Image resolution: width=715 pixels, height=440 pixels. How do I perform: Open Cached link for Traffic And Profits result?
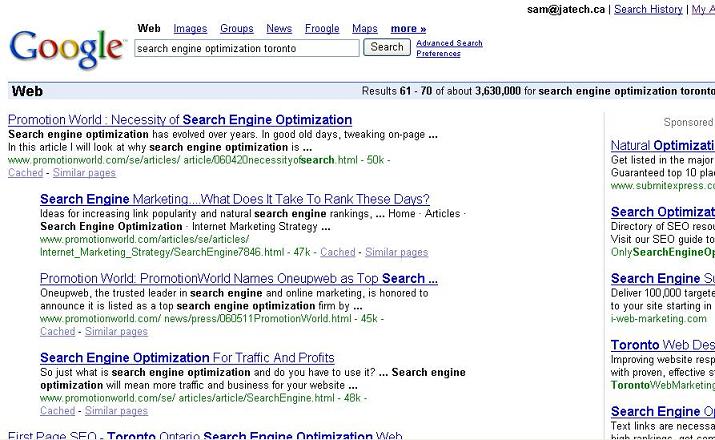pyautogui.click(x=57, y=411)
